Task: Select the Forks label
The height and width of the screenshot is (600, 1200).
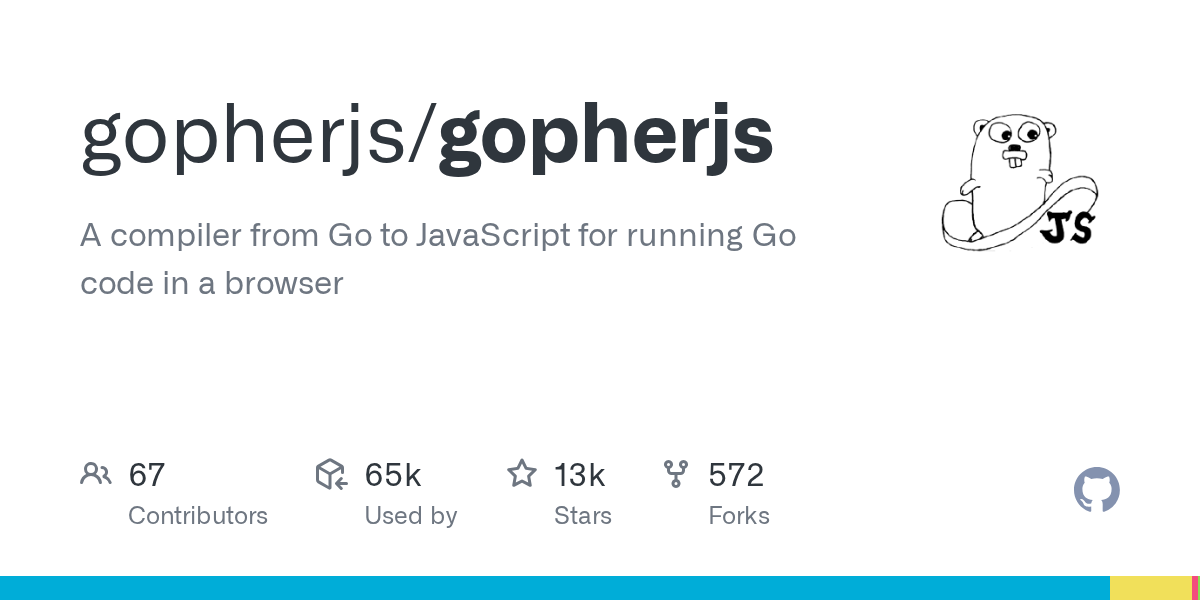Action: [739, 516]
